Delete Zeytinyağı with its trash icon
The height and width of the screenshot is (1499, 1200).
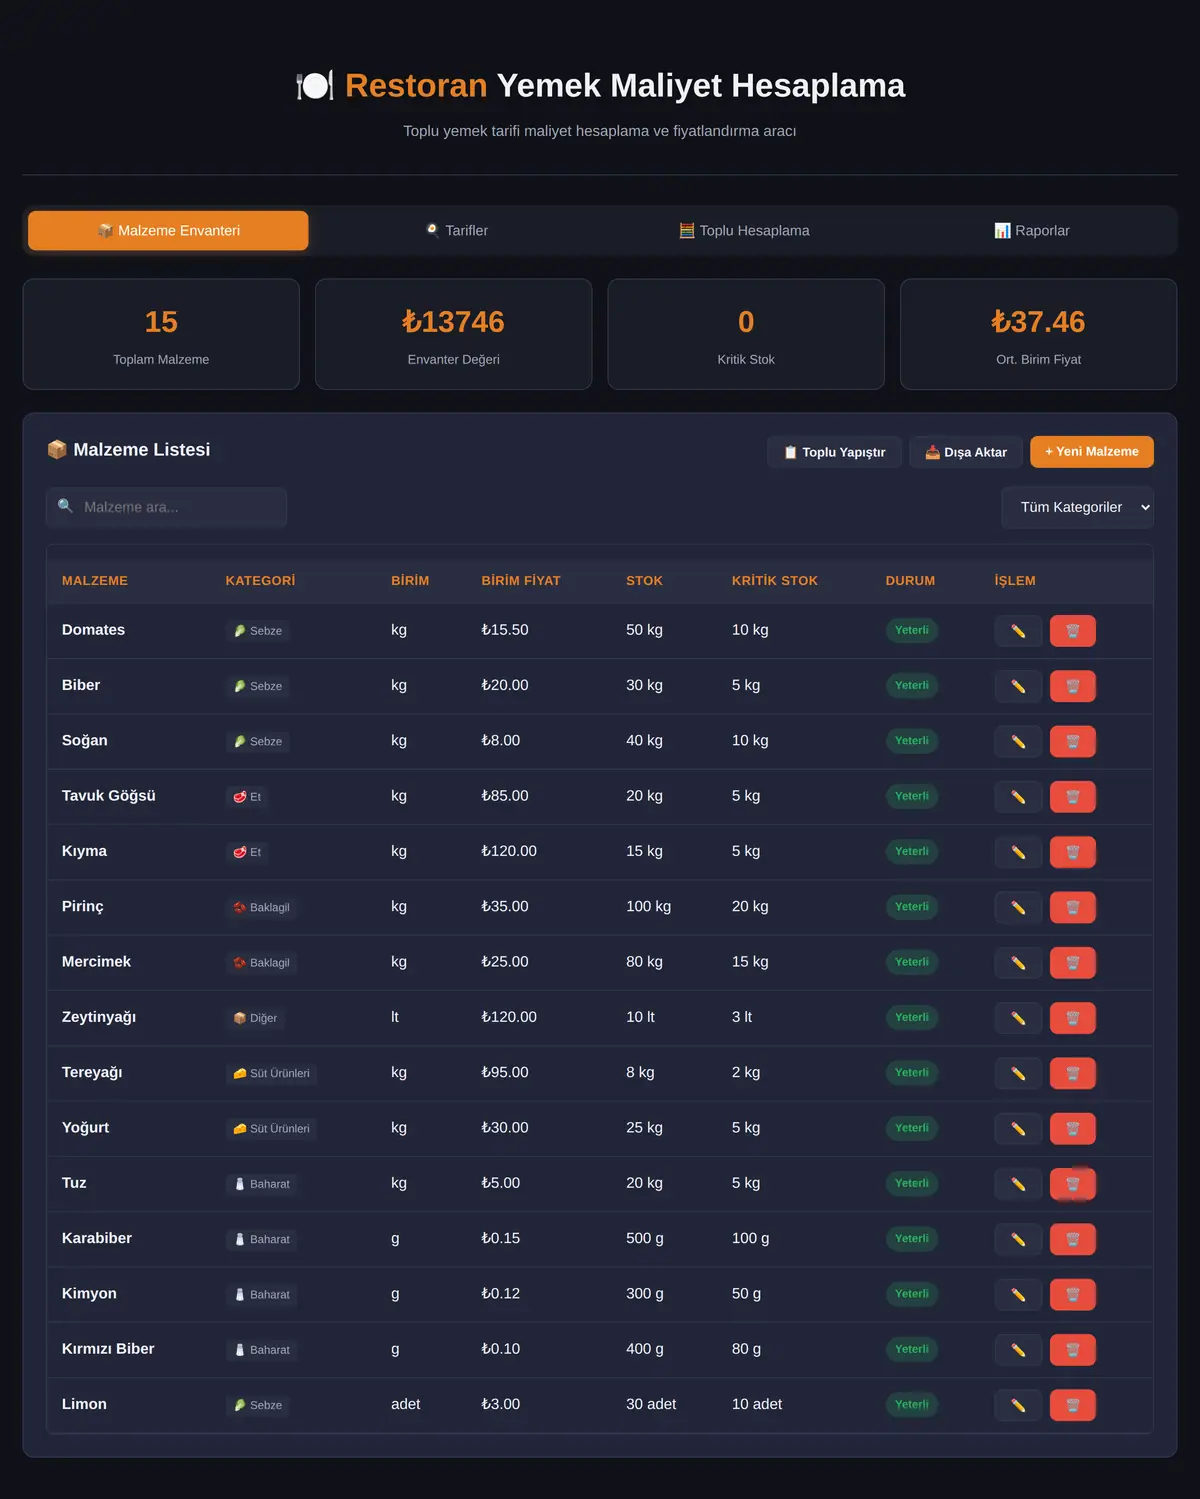(x=1073, y=1018)
